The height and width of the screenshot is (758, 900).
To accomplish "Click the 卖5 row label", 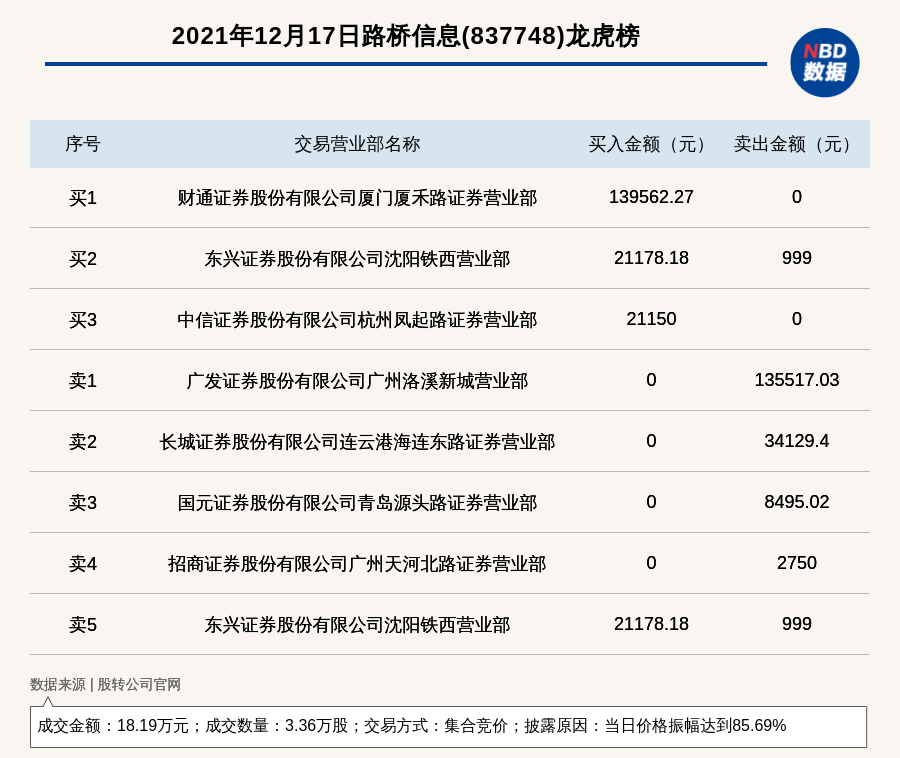I will (83, 624).
